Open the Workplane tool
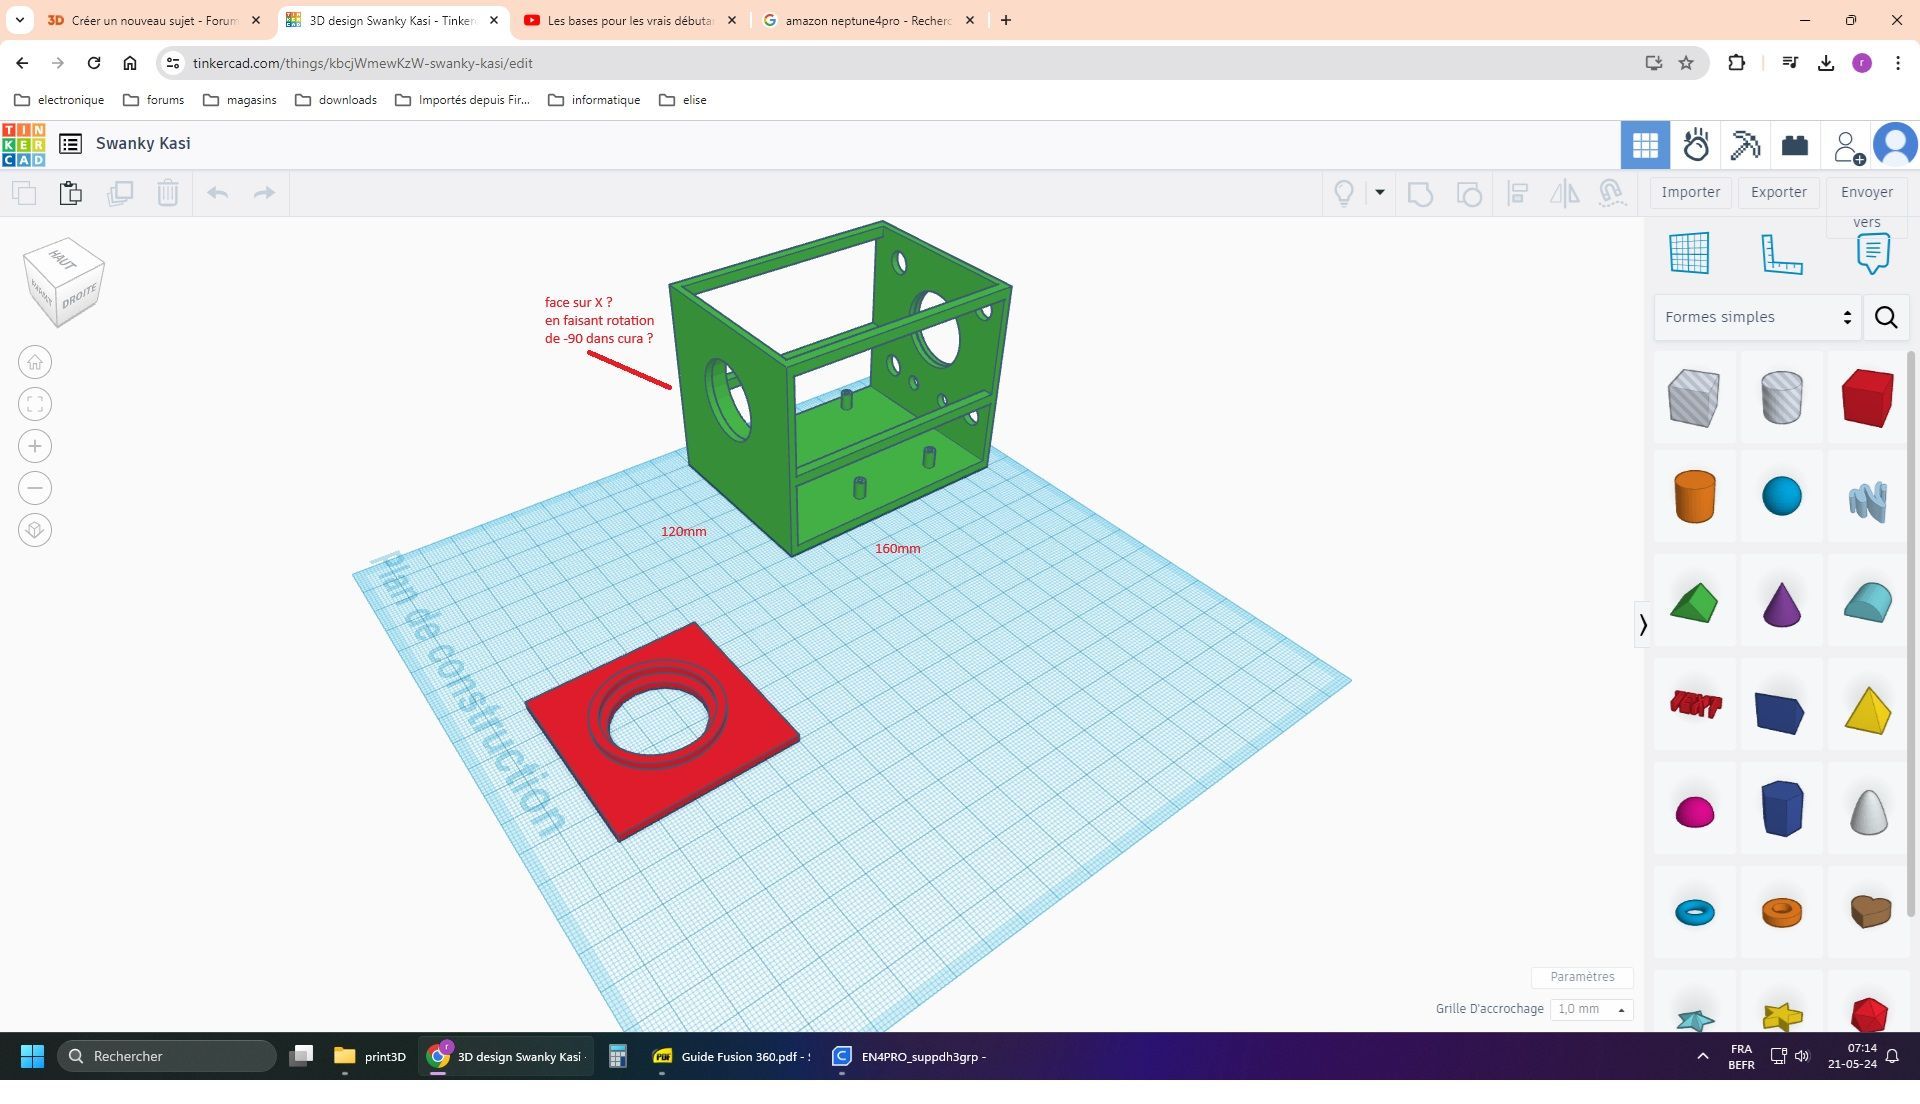Image resolution: width=1920 pixels, height=1104 pixels. click(1689, 253)
